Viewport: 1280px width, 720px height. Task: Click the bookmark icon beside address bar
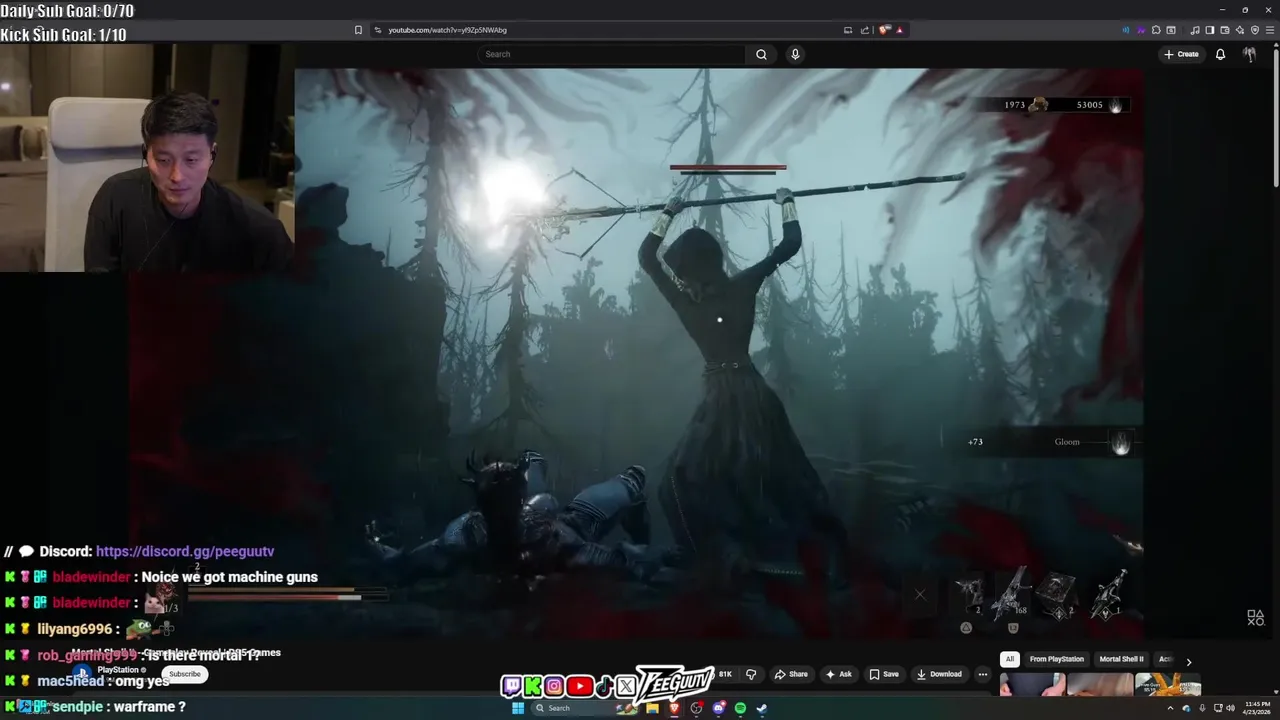(358, 30)
